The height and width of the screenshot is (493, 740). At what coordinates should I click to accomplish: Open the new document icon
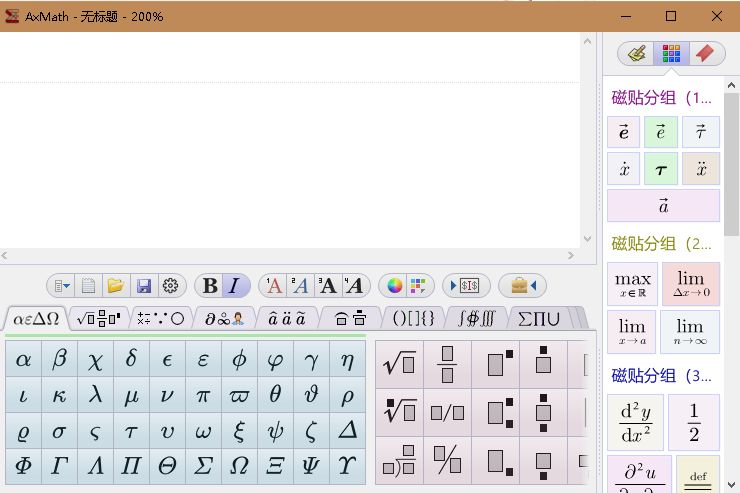click(88, 285)
